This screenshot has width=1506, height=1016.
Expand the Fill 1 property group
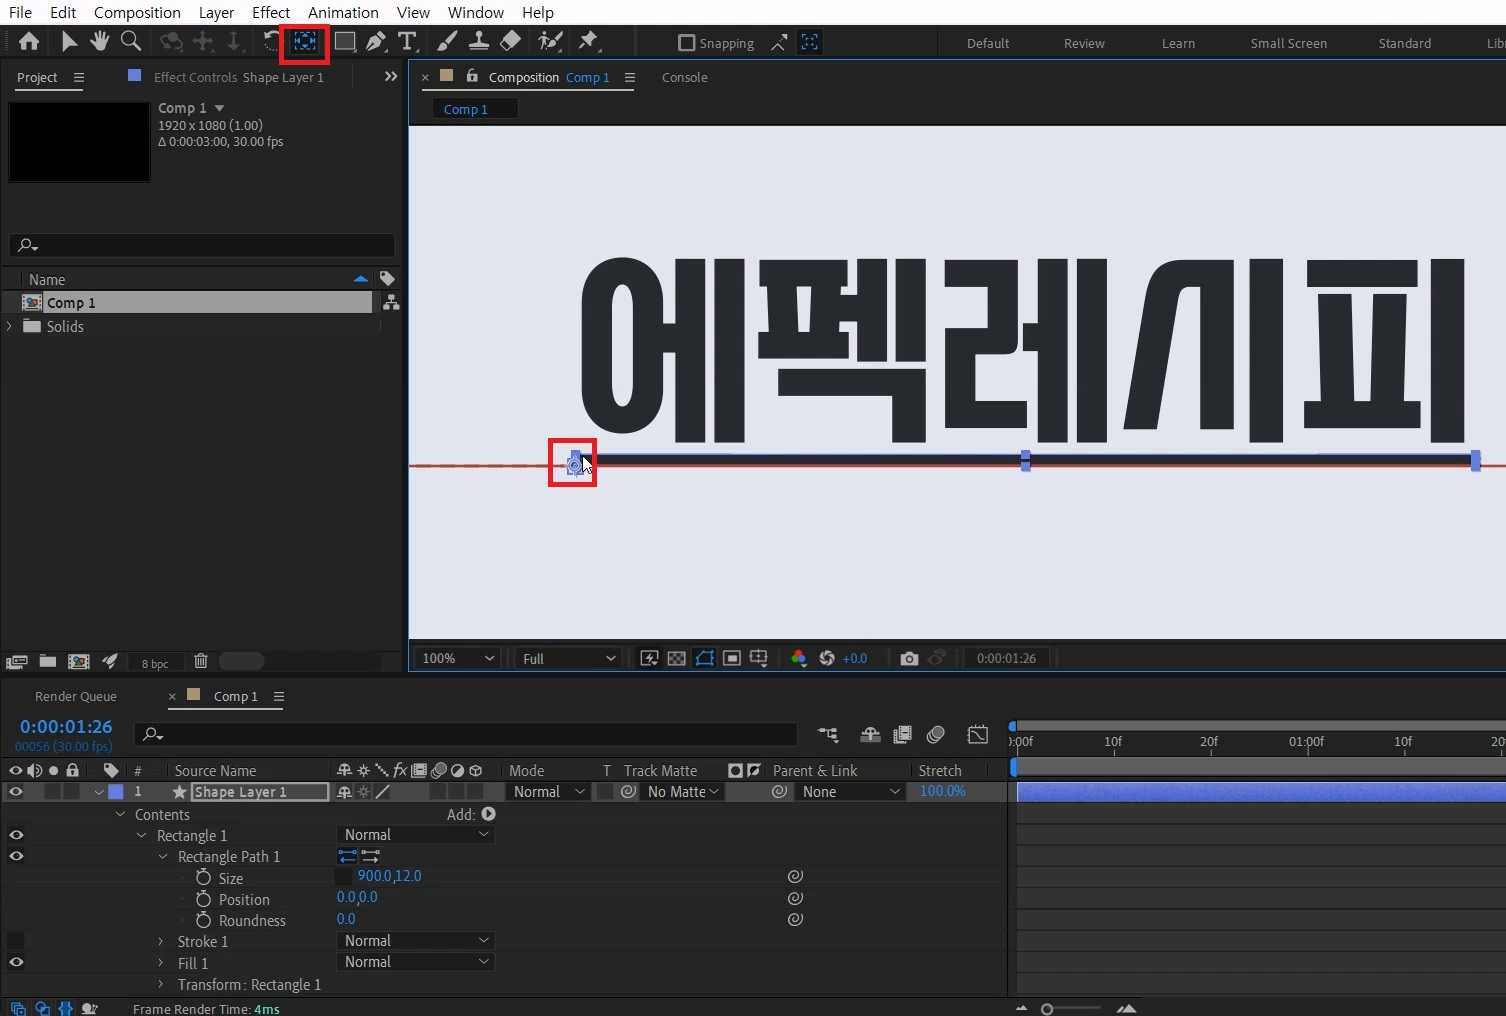click(161, 962)
